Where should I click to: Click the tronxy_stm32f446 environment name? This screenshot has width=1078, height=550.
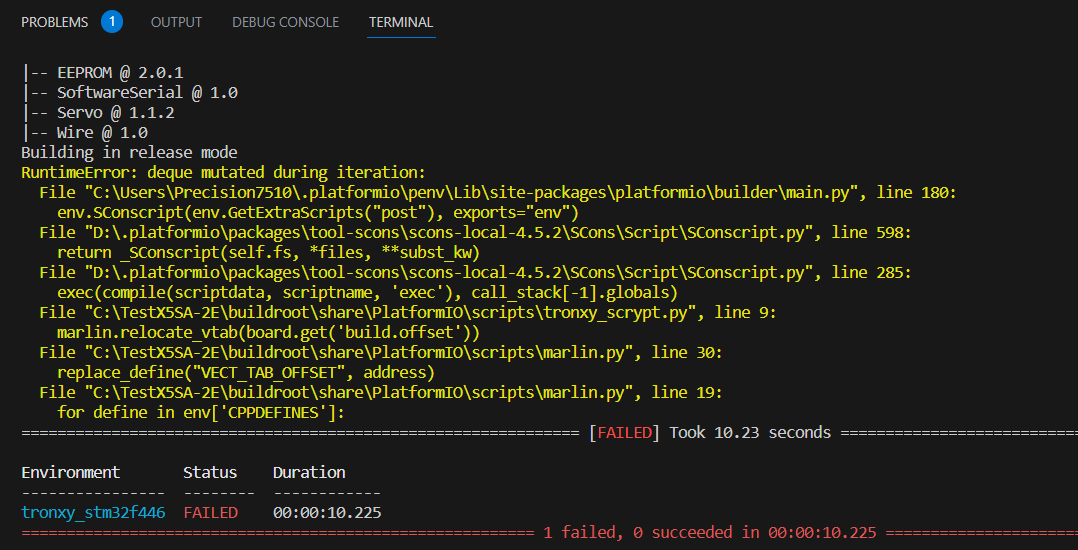(93, 513)
